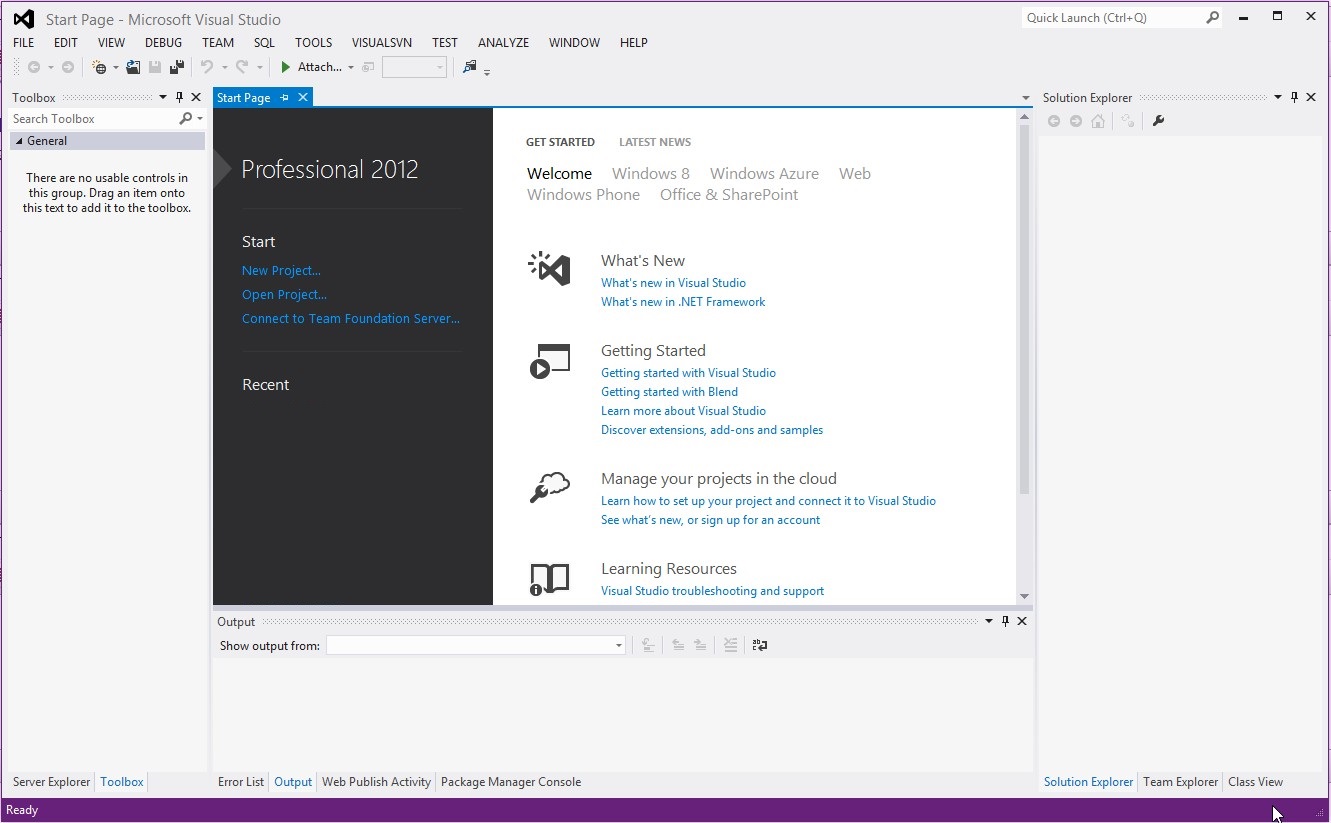Image resolution: width=1331 pixels, height=823 pixels.
Task: Open the Getting started with Blend link
Action: tap(669, 391)
